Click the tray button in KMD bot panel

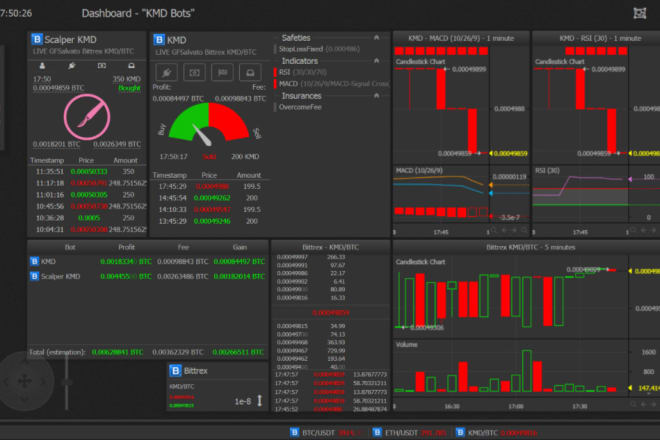(x=250, y=72)
